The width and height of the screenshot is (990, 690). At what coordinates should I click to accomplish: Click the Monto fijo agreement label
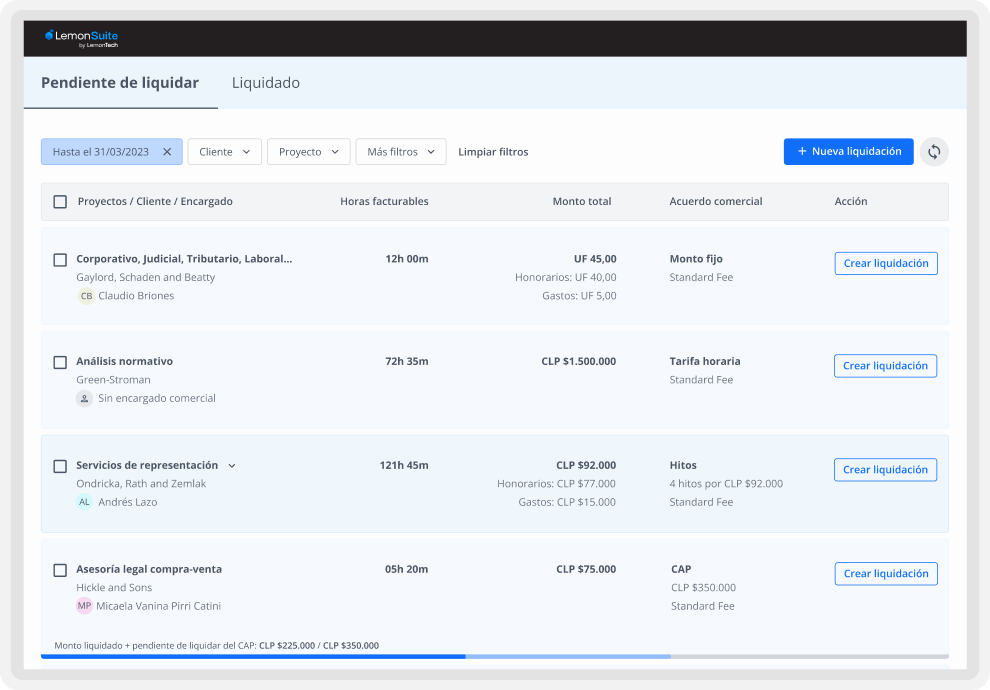[696, 259]
